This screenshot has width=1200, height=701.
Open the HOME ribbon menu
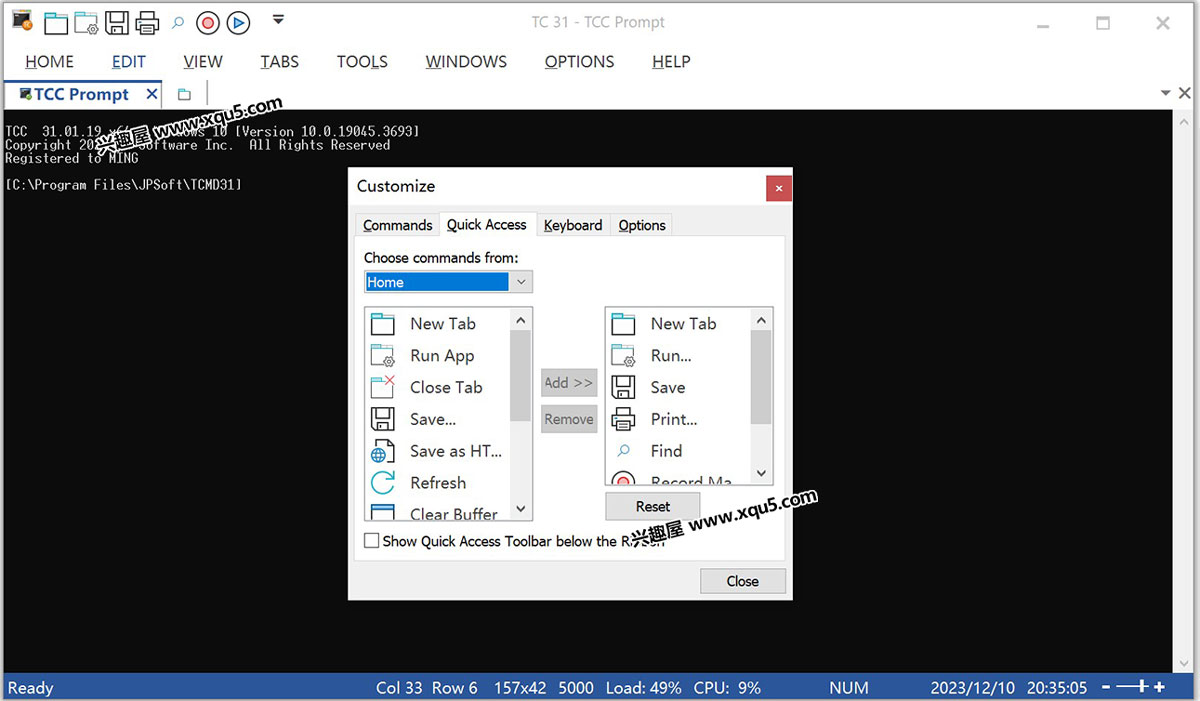coord(49,62)
